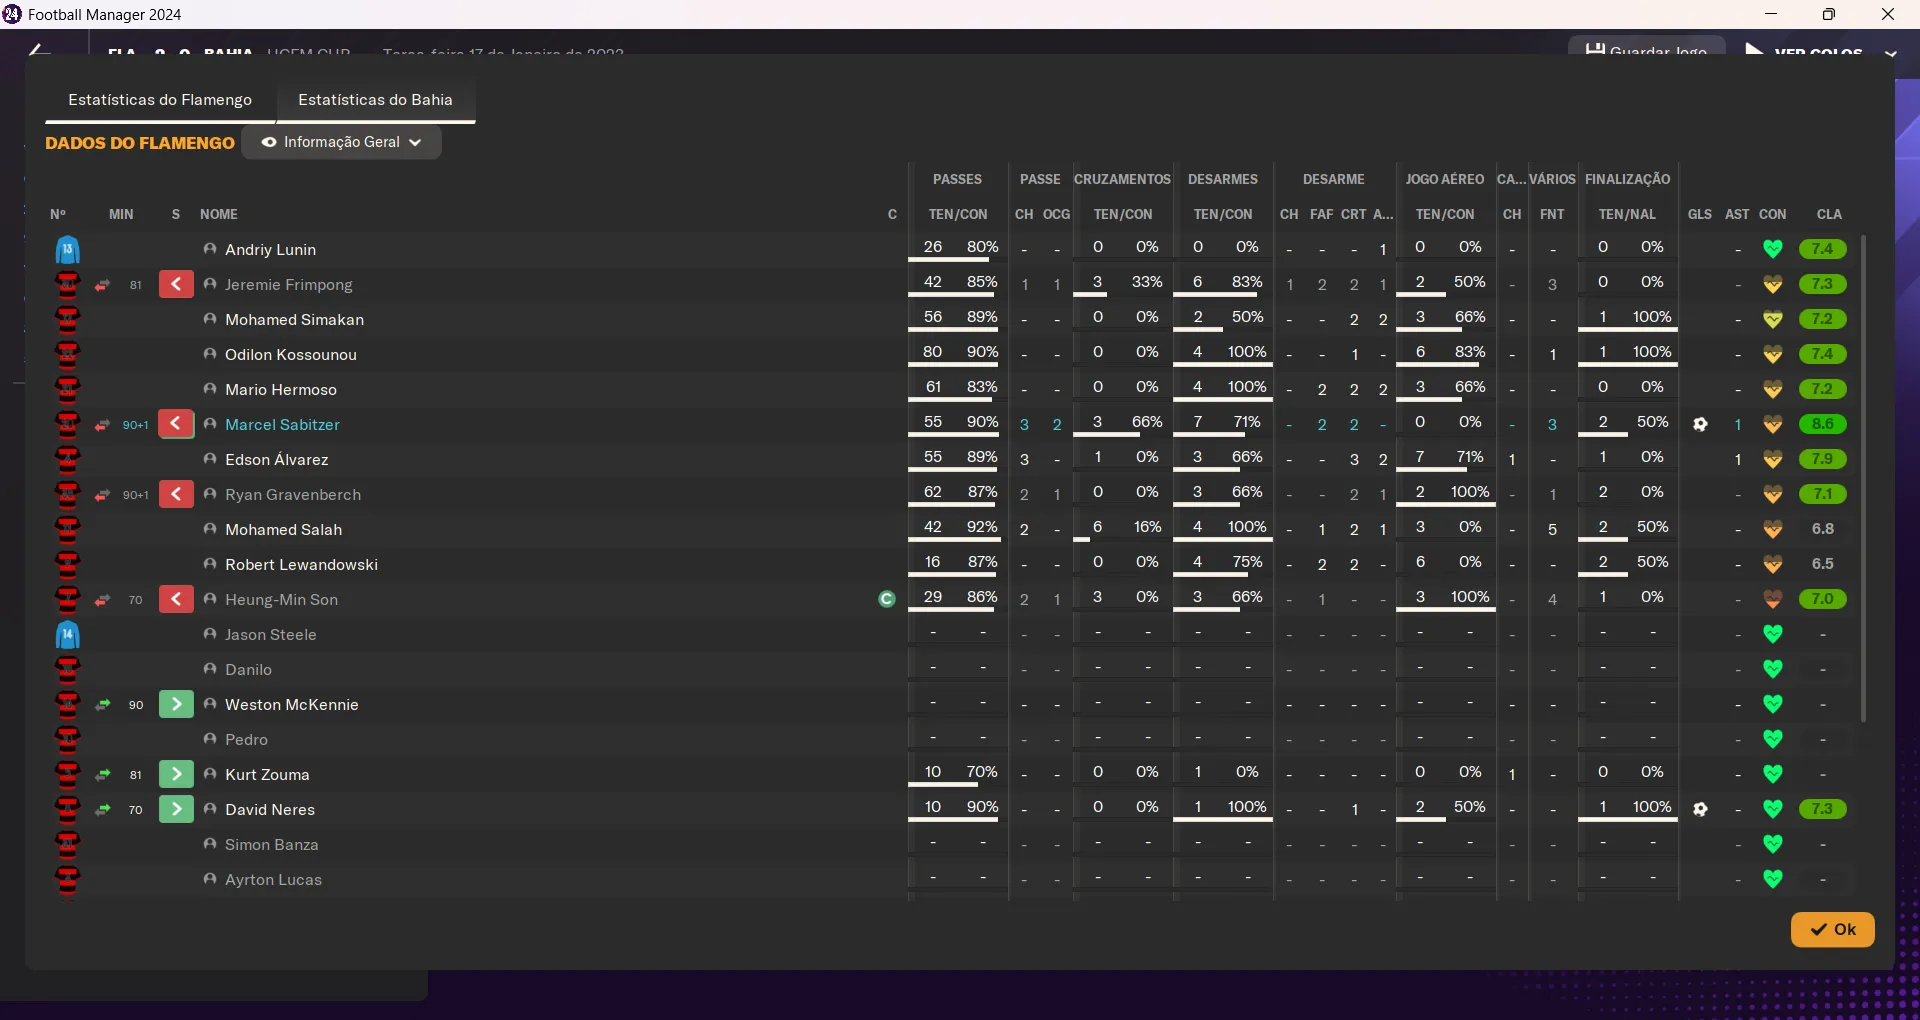Screen dimensions: 1920x1020
Task: Click the player list vertical scrollbar
Action: point(1863,478)
